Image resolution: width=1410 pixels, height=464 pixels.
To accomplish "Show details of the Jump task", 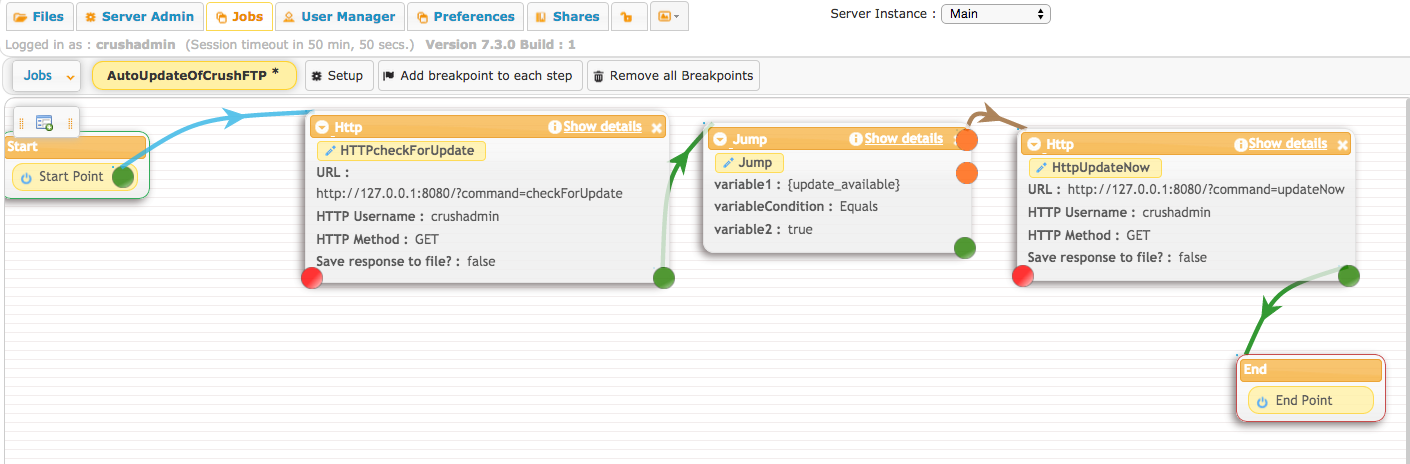I will click(903, 139).
